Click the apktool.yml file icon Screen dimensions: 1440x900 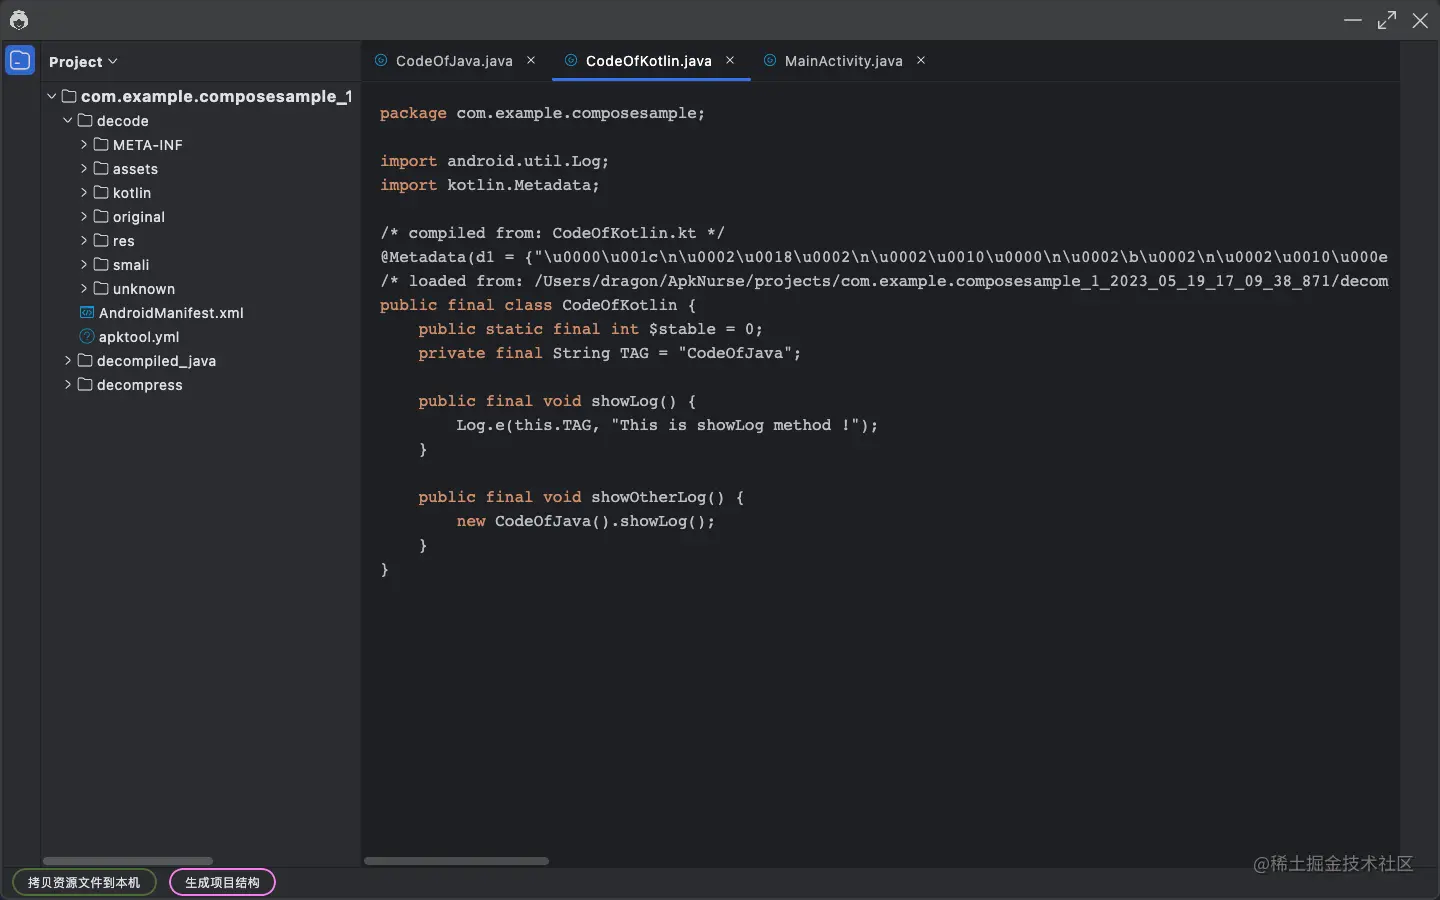click(x=85, y=337)
